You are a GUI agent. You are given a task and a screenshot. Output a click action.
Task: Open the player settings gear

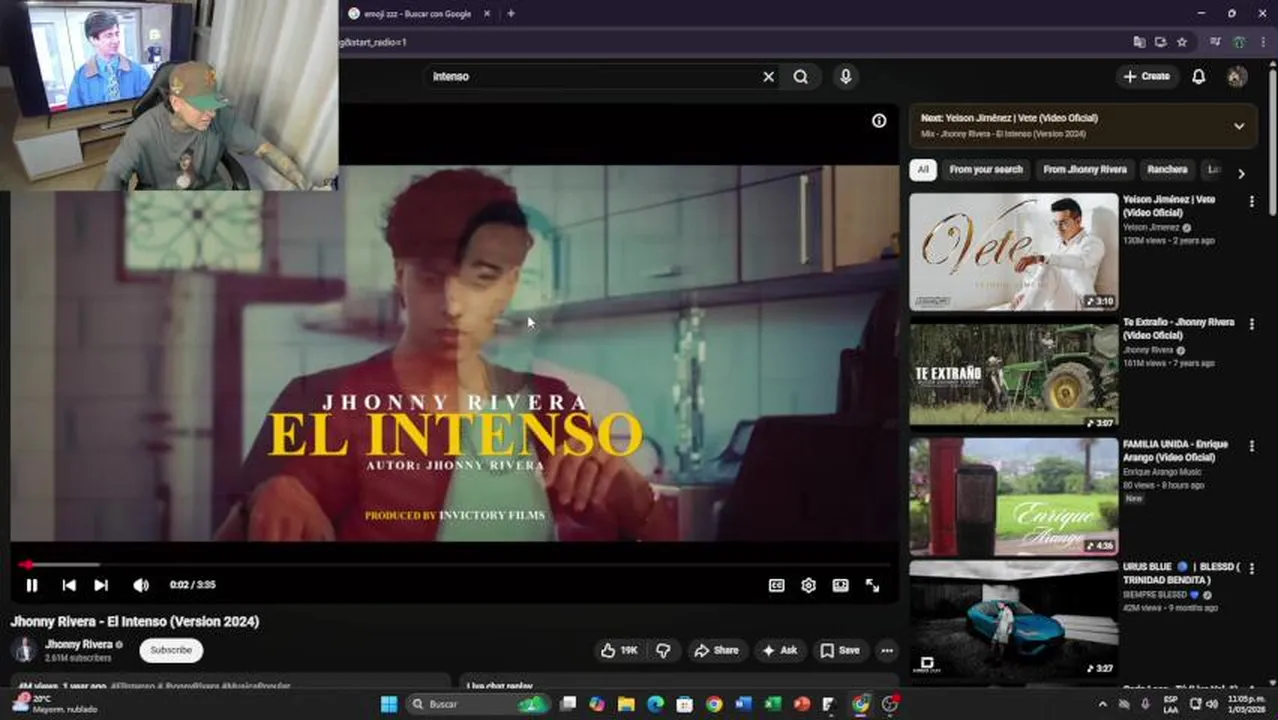(x=808, y=585)
